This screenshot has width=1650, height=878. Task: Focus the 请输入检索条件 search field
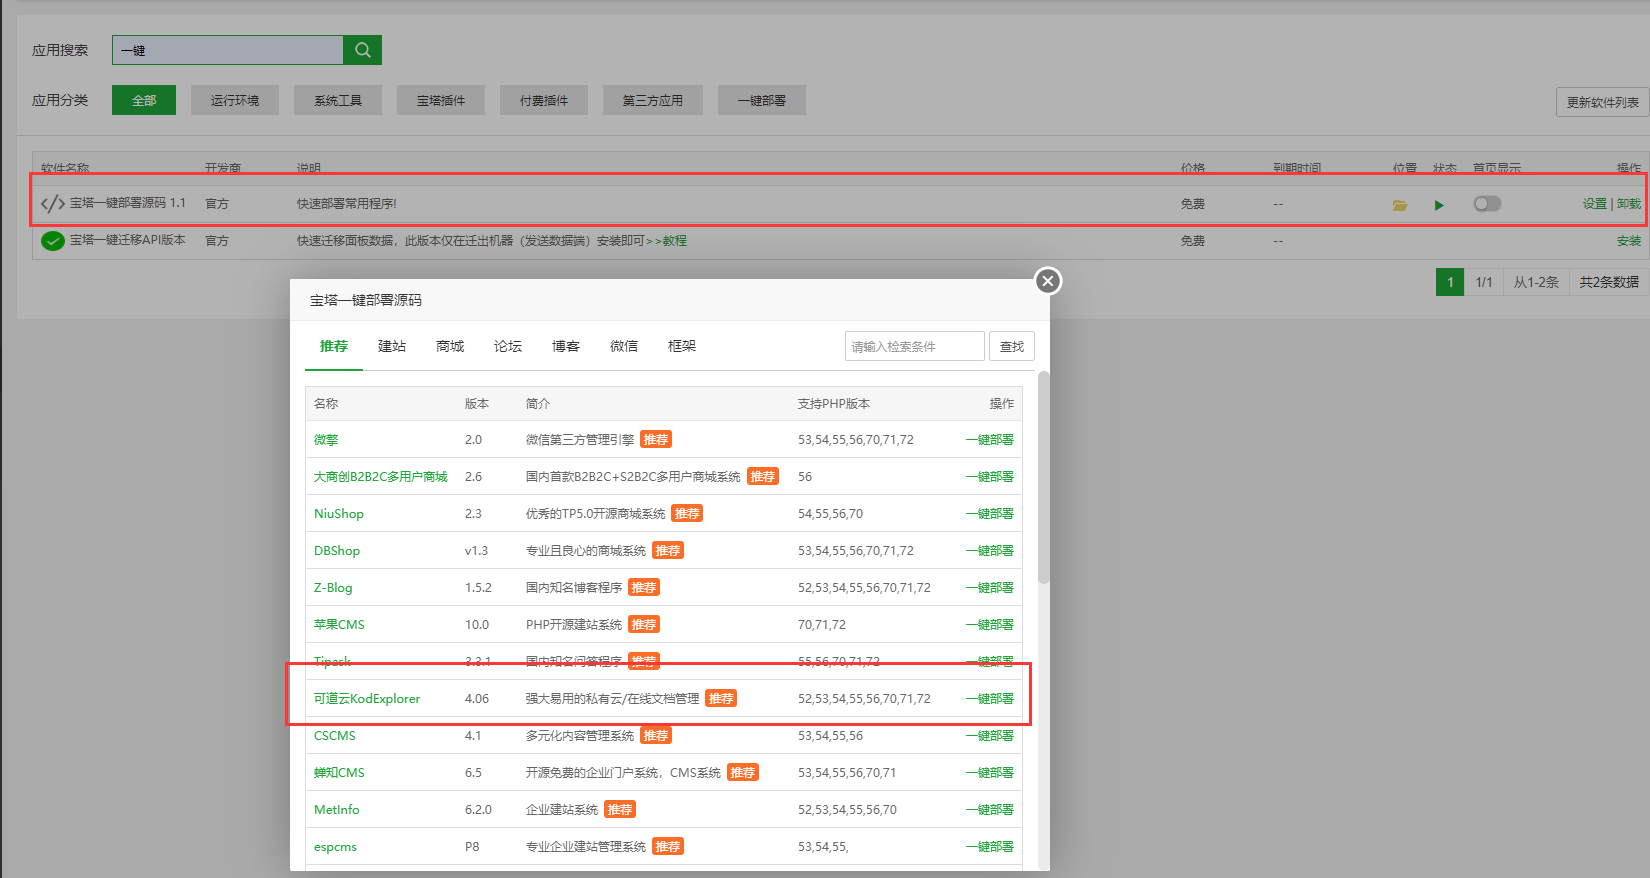point(915,346)
